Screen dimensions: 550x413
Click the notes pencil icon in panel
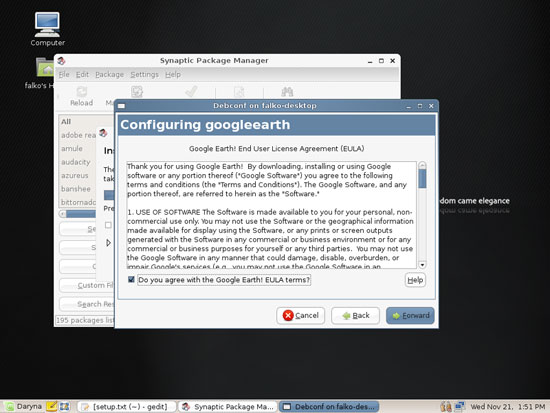[x=52, y=406]
